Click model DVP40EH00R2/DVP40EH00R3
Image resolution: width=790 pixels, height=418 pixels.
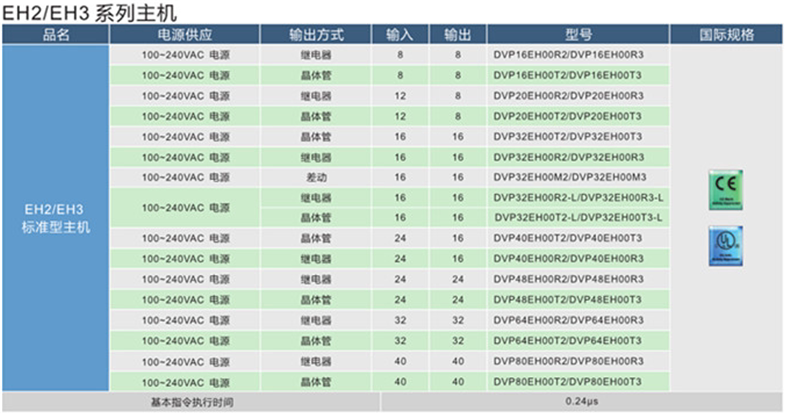tap(568, 259)
